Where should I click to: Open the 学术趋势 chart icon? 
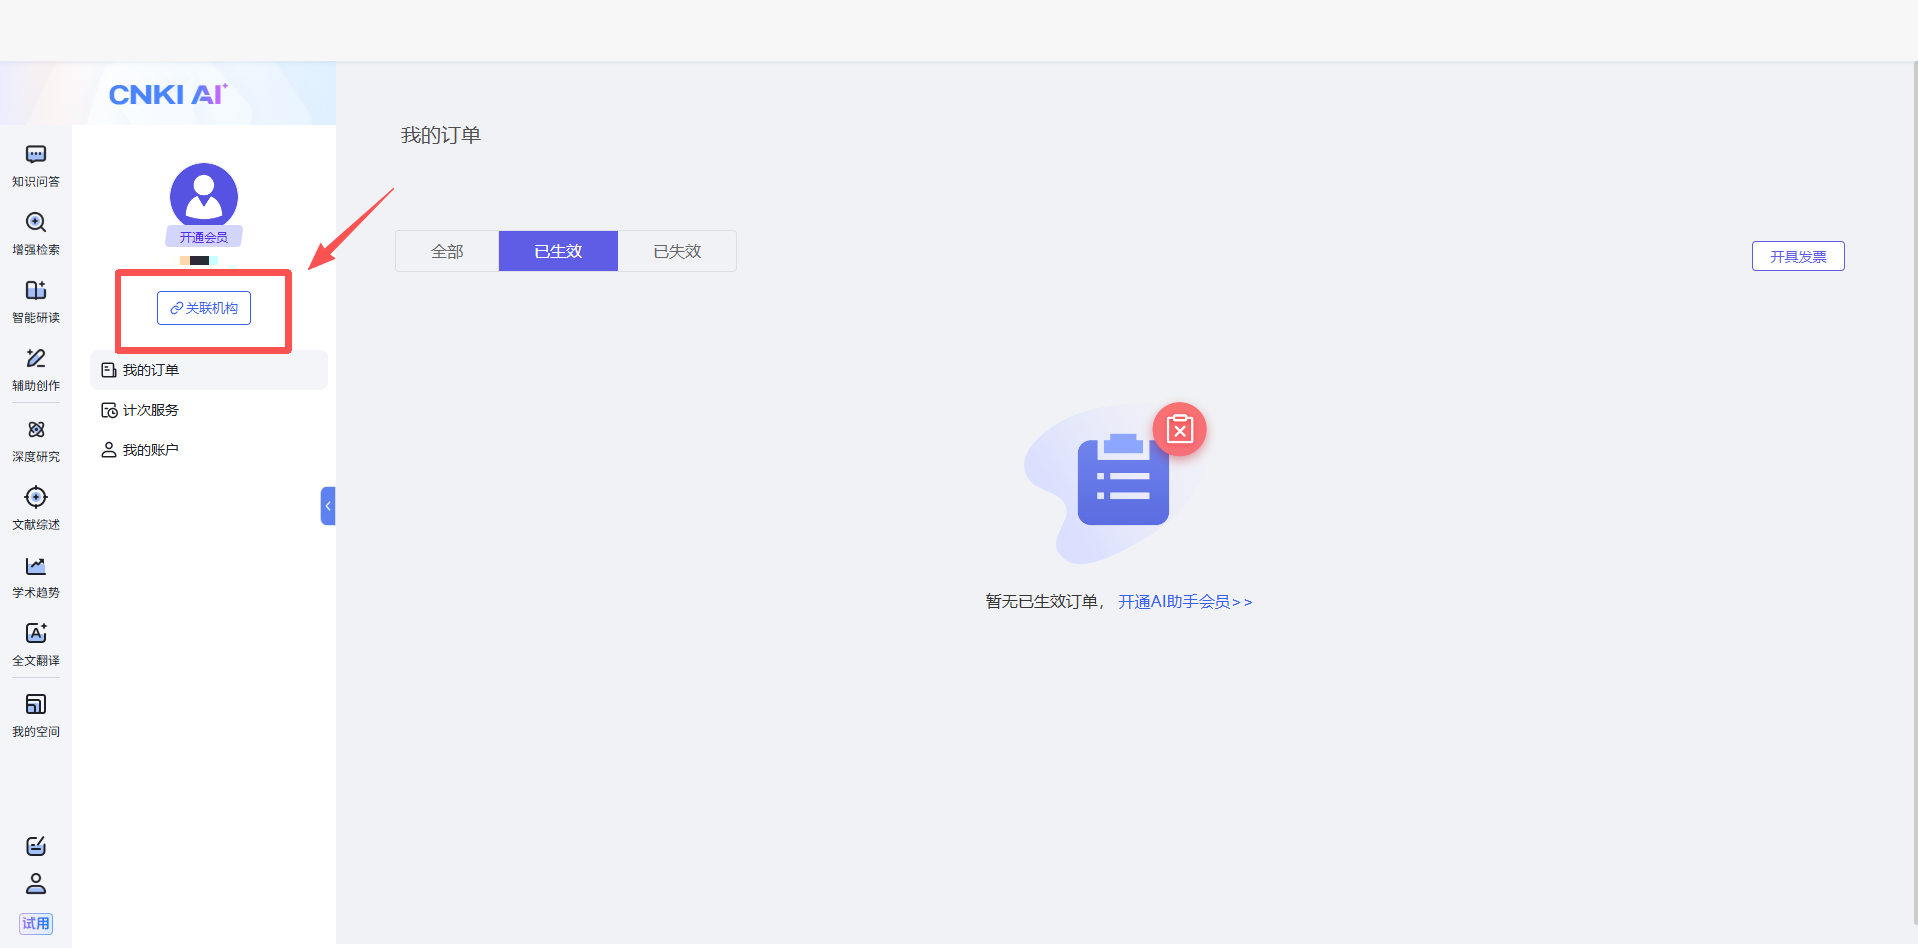coord(36,566)
